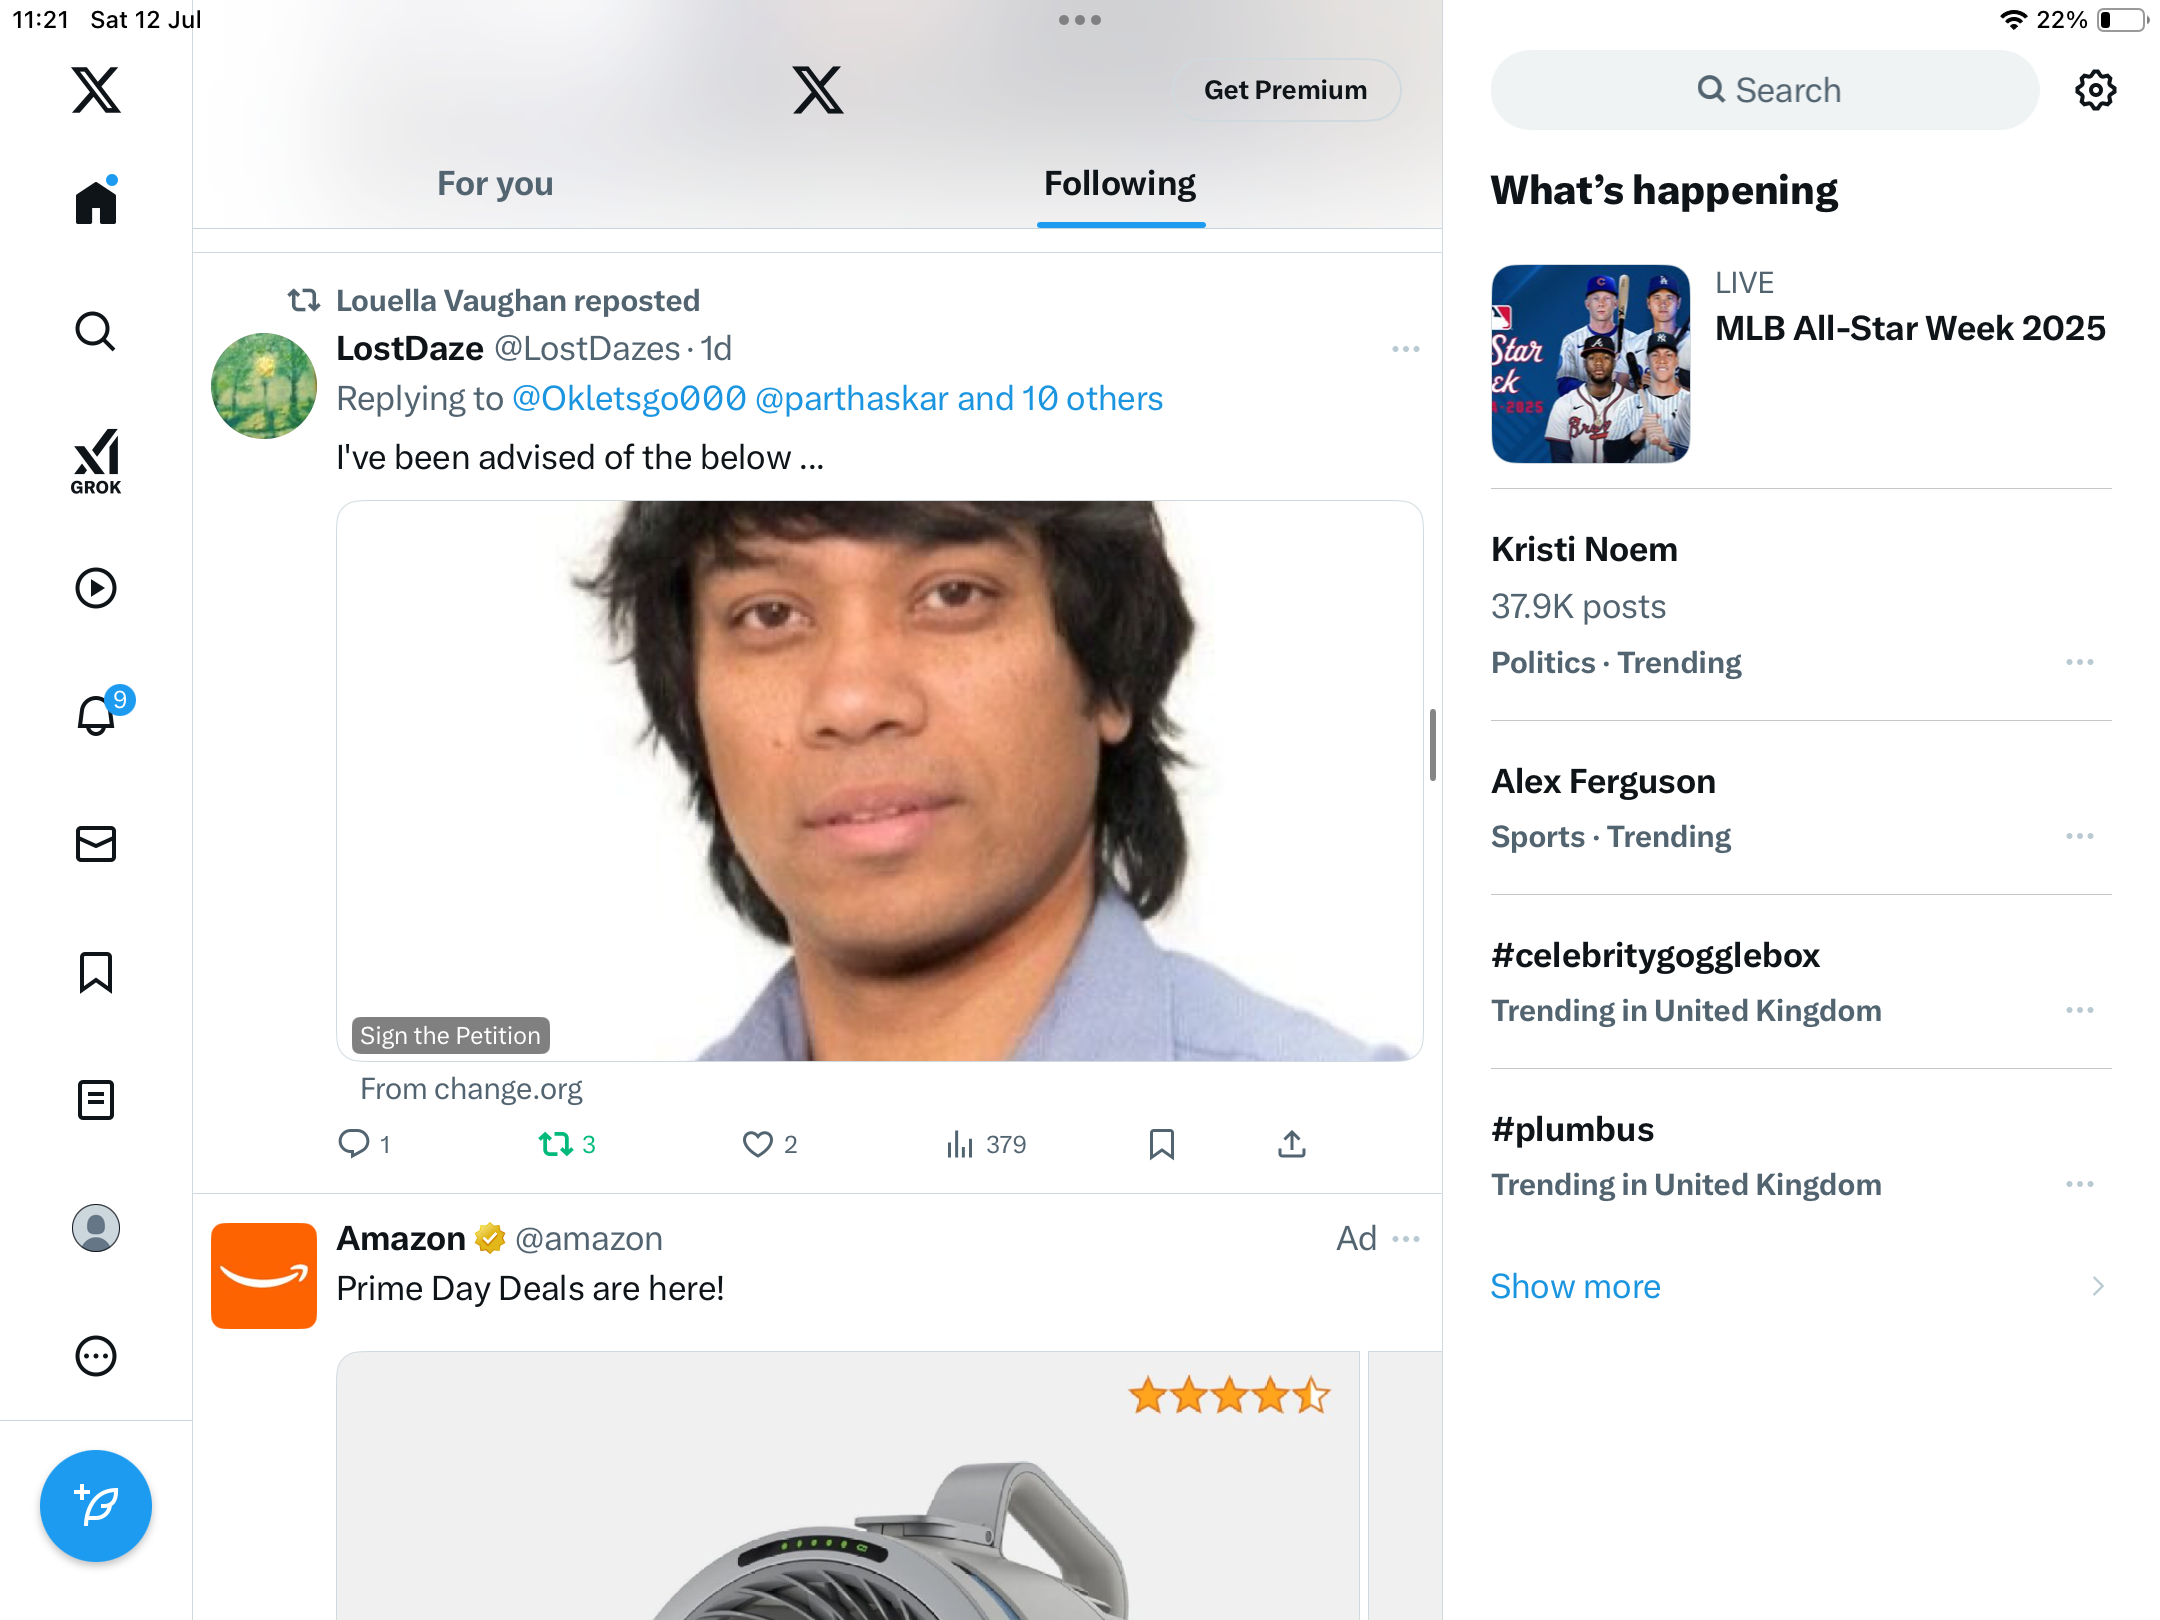This screenshot has width=2160, height=1620.
Task: Open the video play icon in sidebar
Action: click(96, 588)
